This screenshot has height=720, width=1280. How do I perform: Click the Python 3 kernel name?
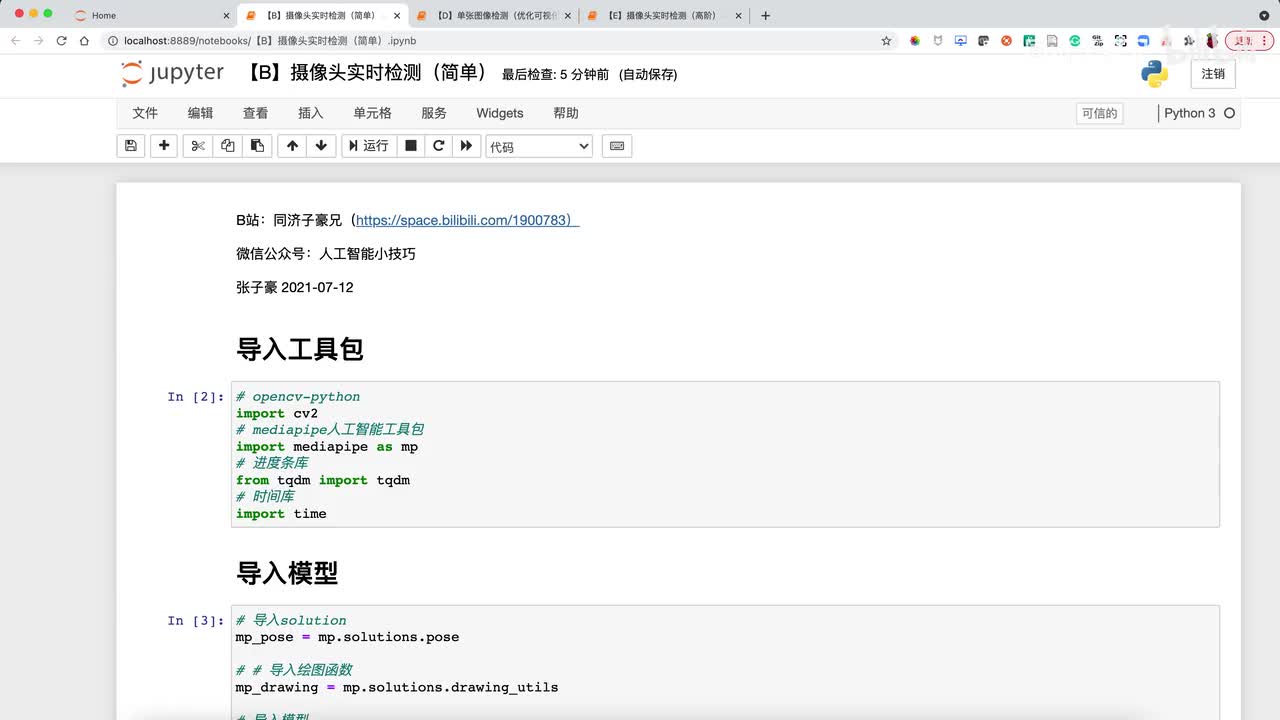(1190, 113)
